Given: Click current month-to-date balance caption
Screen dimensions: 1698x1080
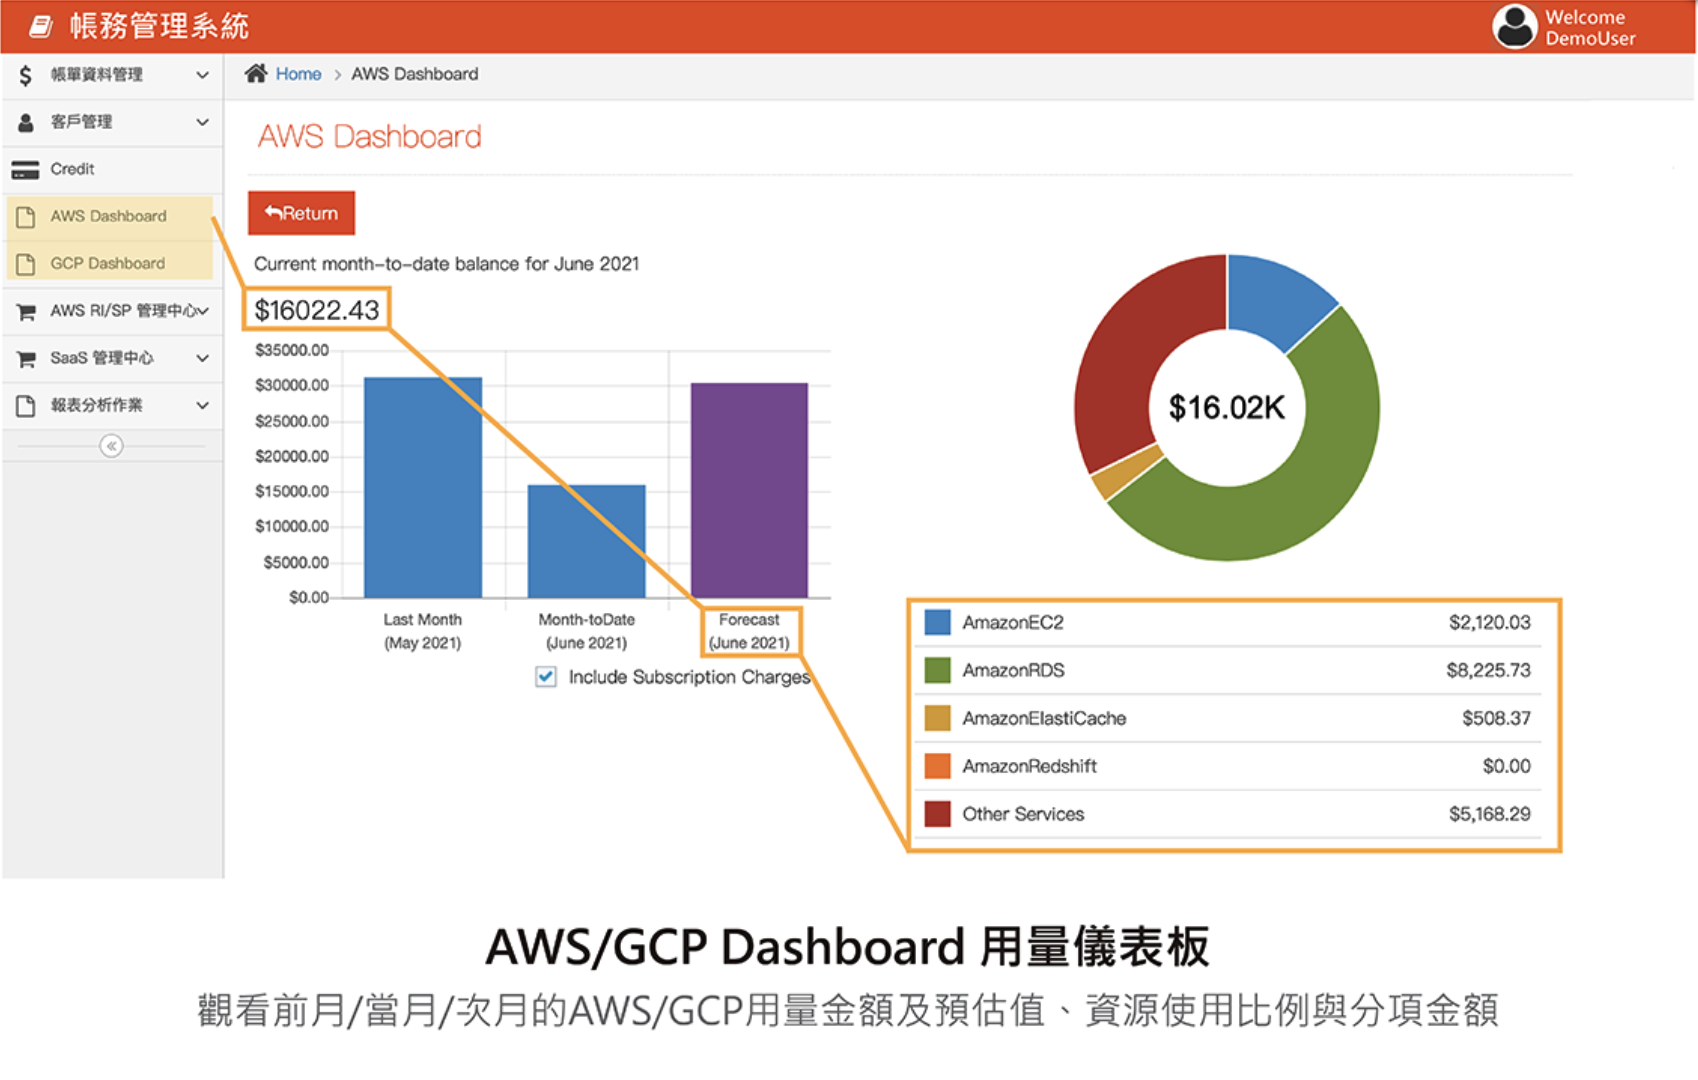Looking at the screenshot, I should pyautogui.click(x=446, y=264).
